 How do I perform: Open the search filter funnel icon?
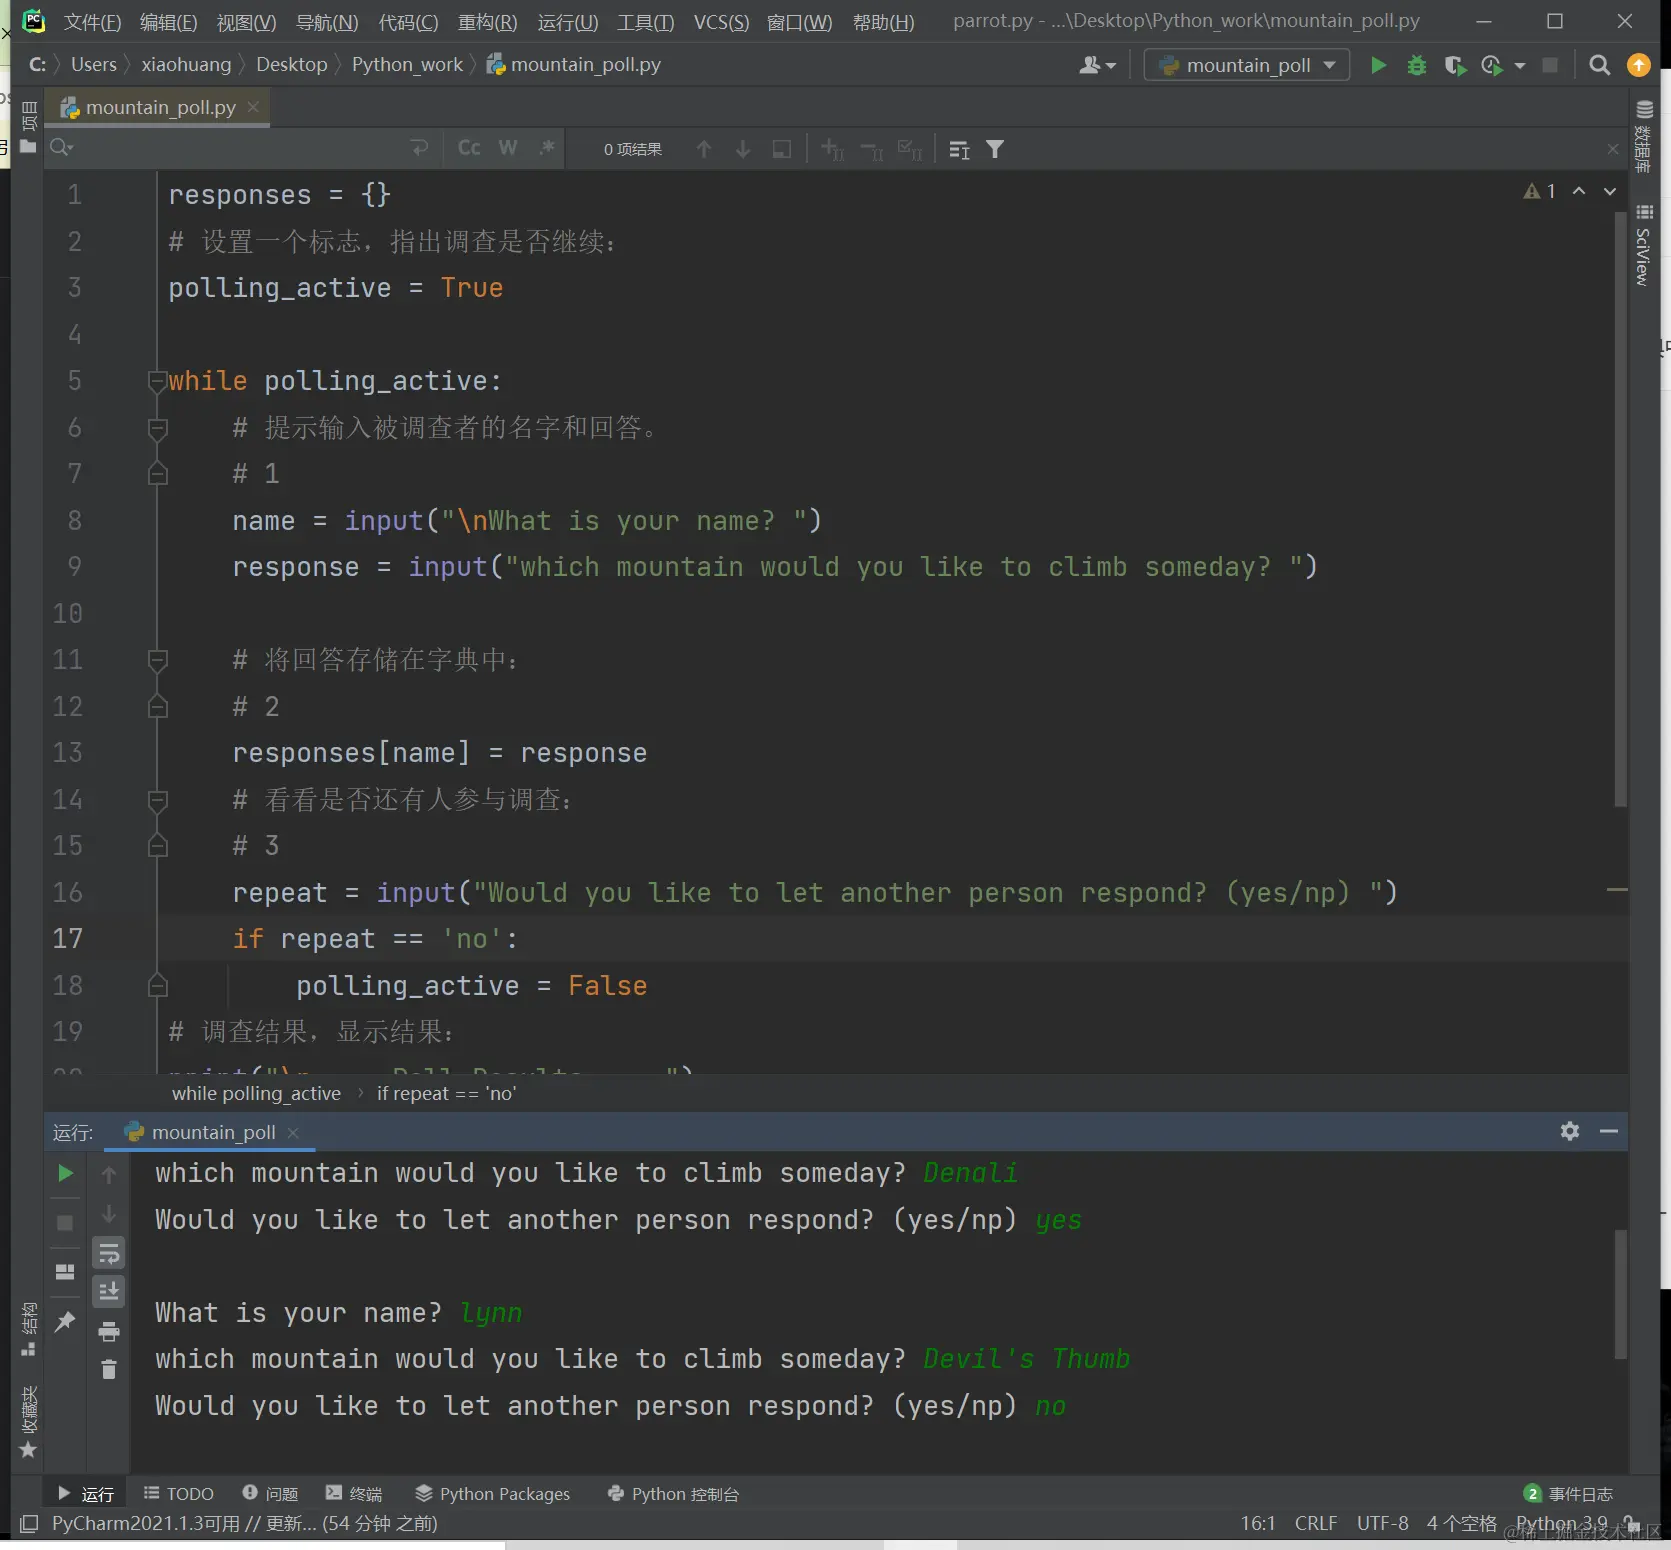tap(995, 149)
